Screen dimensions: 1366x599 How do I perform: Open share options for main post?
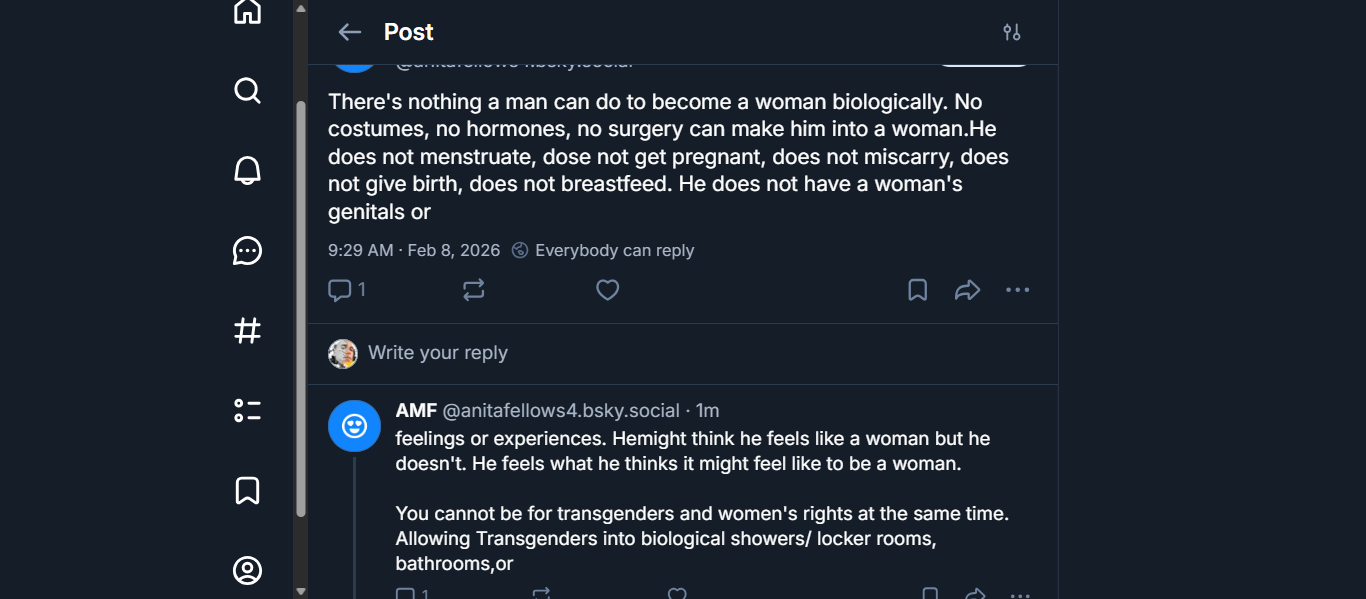[967, 290]
